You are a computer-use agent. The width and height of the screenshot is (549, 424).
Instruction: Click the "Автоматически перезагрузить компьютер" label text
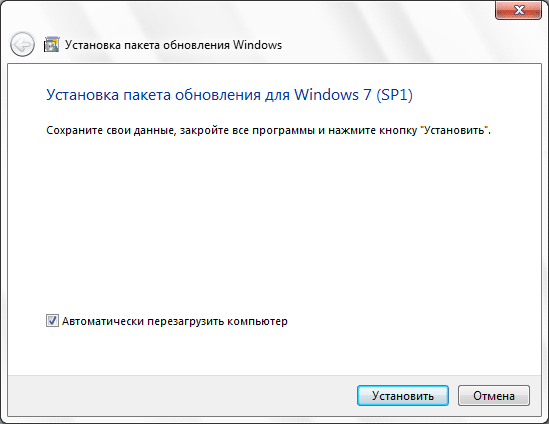[x=175, y=321]
